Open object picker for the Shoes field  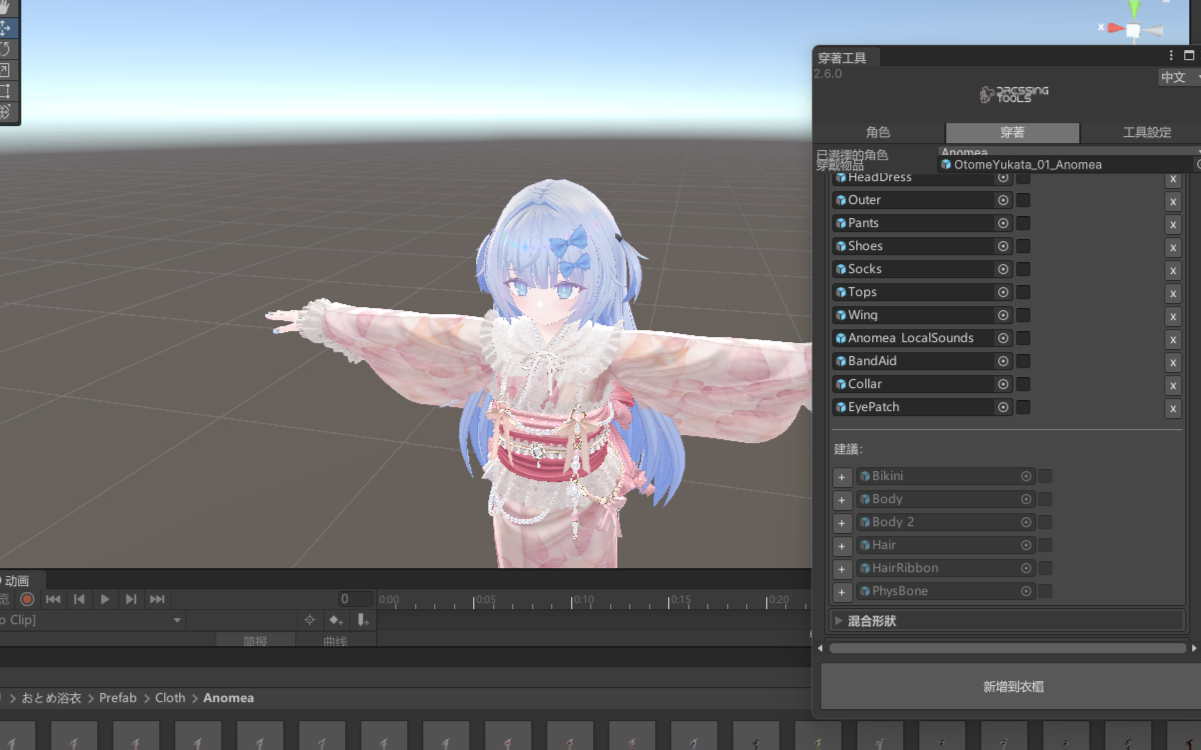tap(1003, 246)
